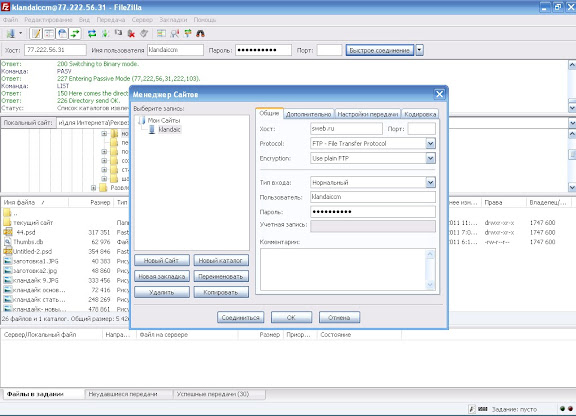Toggle the synchronized browsing icon
The width and height of the screenshot is (576, 416).
188,33
